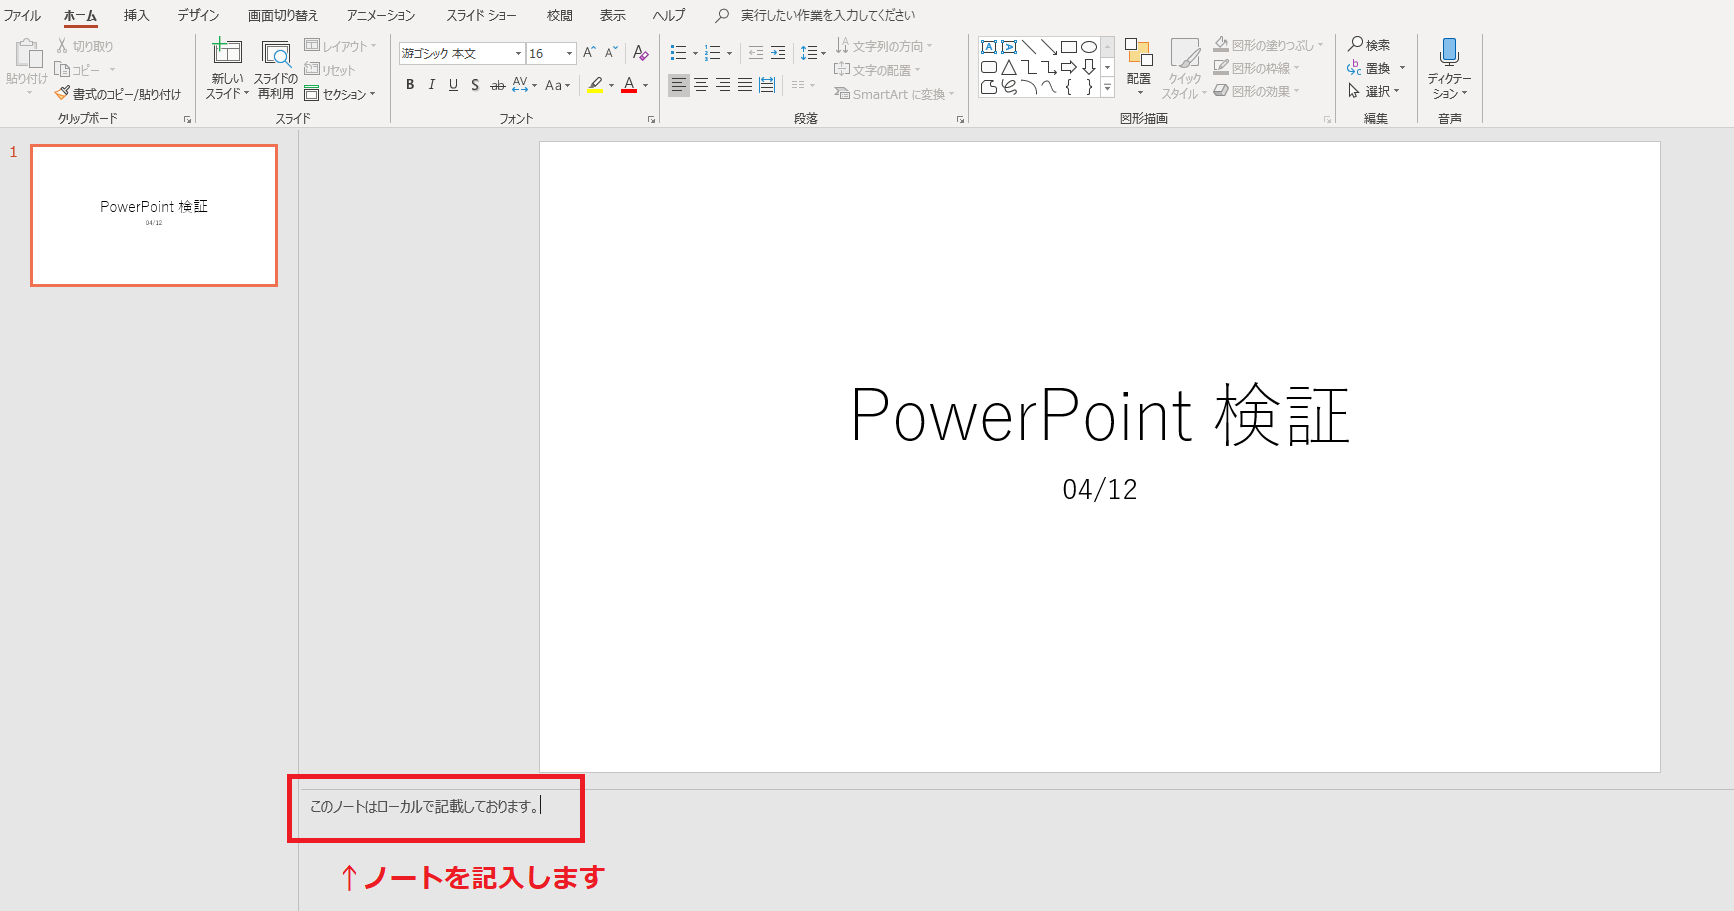Select the scribble freeform shape

(1009, 87)
